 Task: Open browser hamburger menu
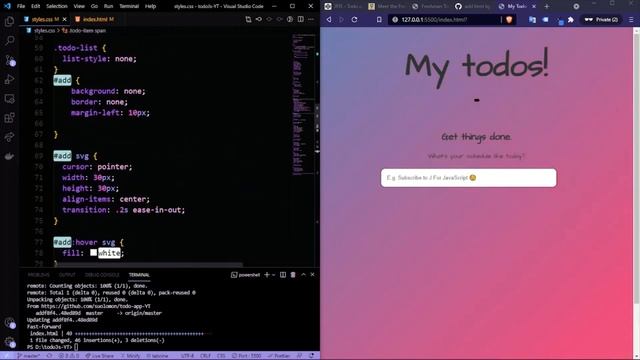pos(631,20)
